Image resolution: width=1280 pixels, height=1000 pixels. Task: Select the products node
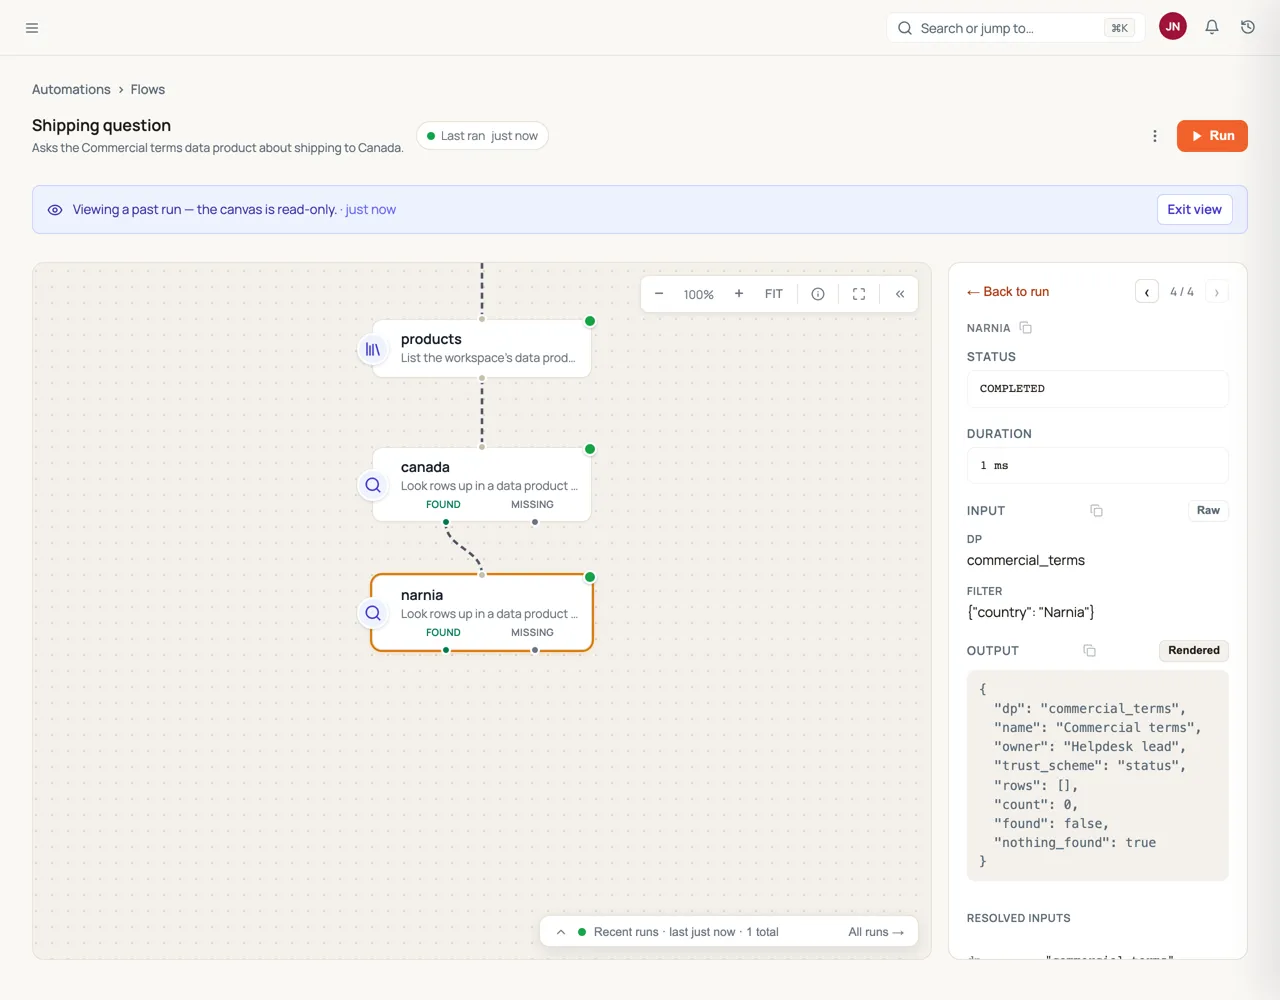(x=482, y=349)
